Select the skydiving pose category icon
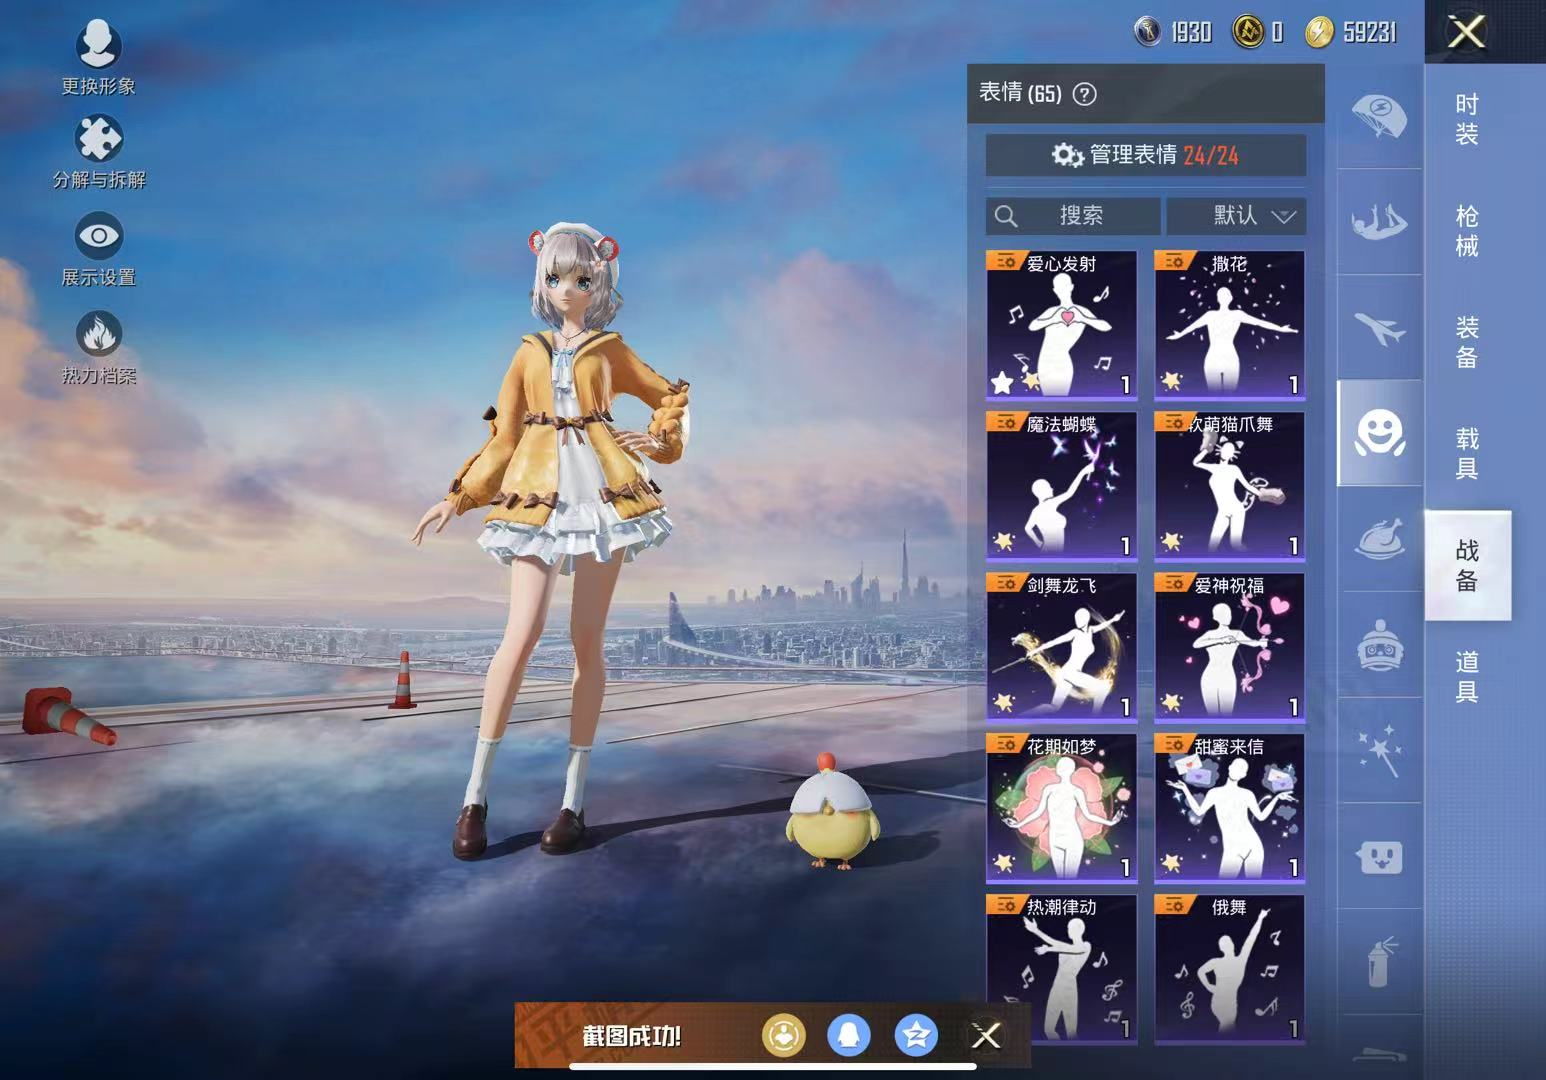The image size is (1546, 1080). click(1379, 222)
